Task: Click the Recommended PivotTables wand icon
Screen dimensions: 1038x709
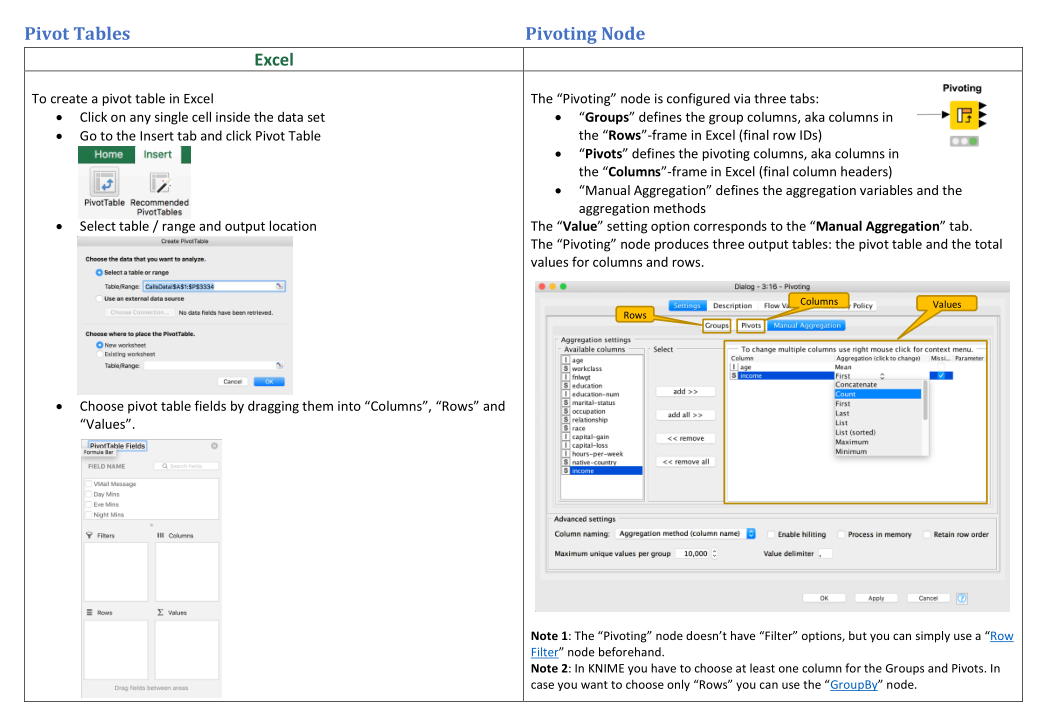Action: 160,182
